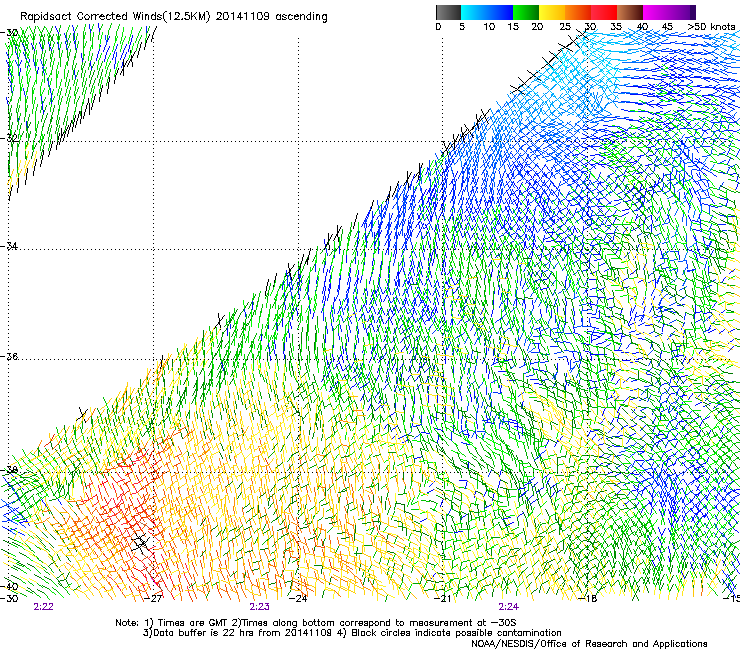This screenshot has width=740, height=650.
Task: Click the "-36" latitude axis label
Action: click(9, 356)
